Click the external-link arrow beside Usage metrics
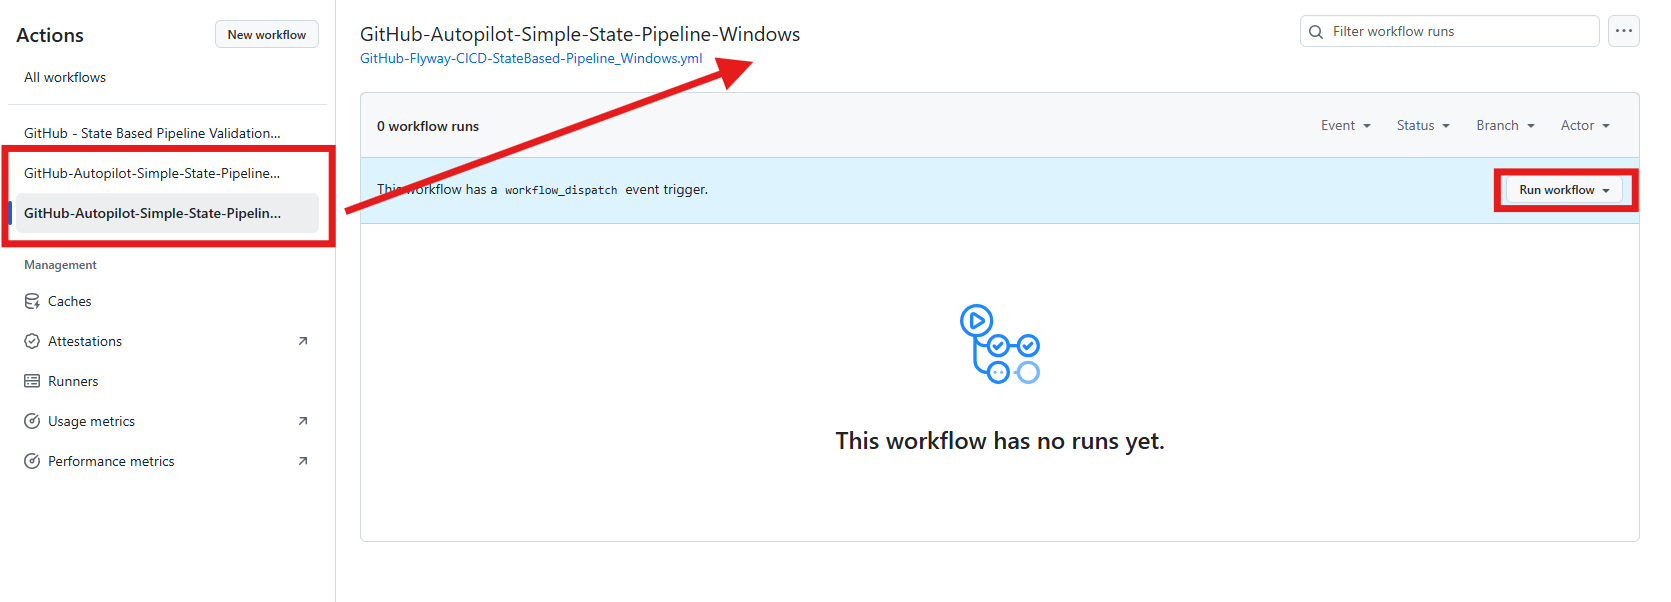This screenshot has height=602, width=1671. 303,421
